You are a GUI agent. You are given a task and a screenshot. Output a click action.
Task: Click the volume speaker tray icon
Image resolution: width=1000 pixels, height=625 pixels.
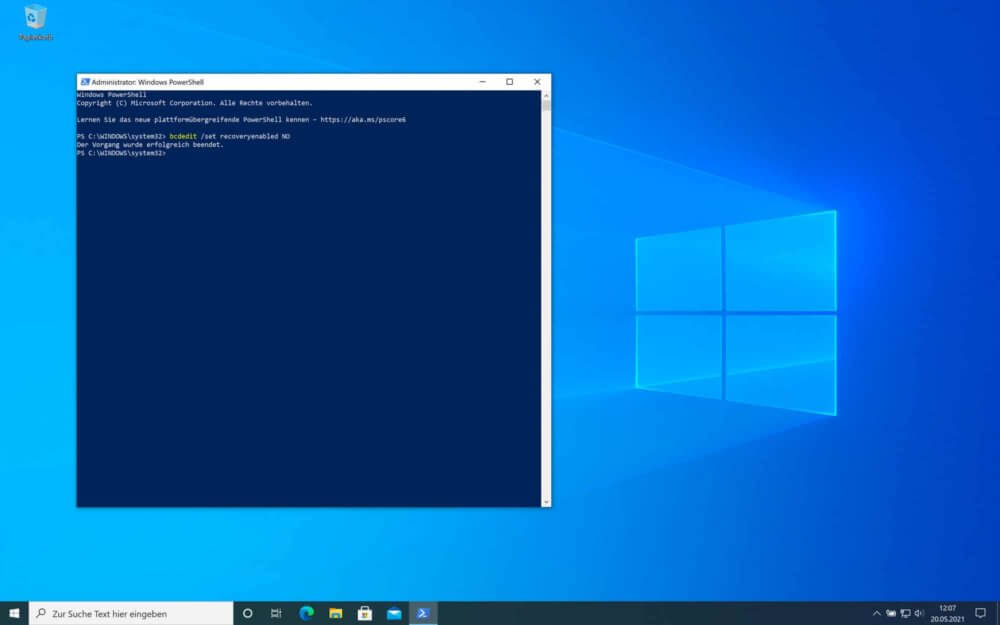pos(919,614)
